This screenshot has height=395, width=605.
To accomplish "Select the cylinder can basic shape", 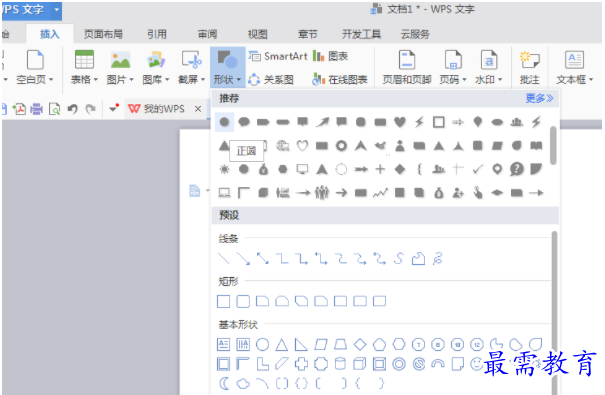I will (x=340, y=364).
